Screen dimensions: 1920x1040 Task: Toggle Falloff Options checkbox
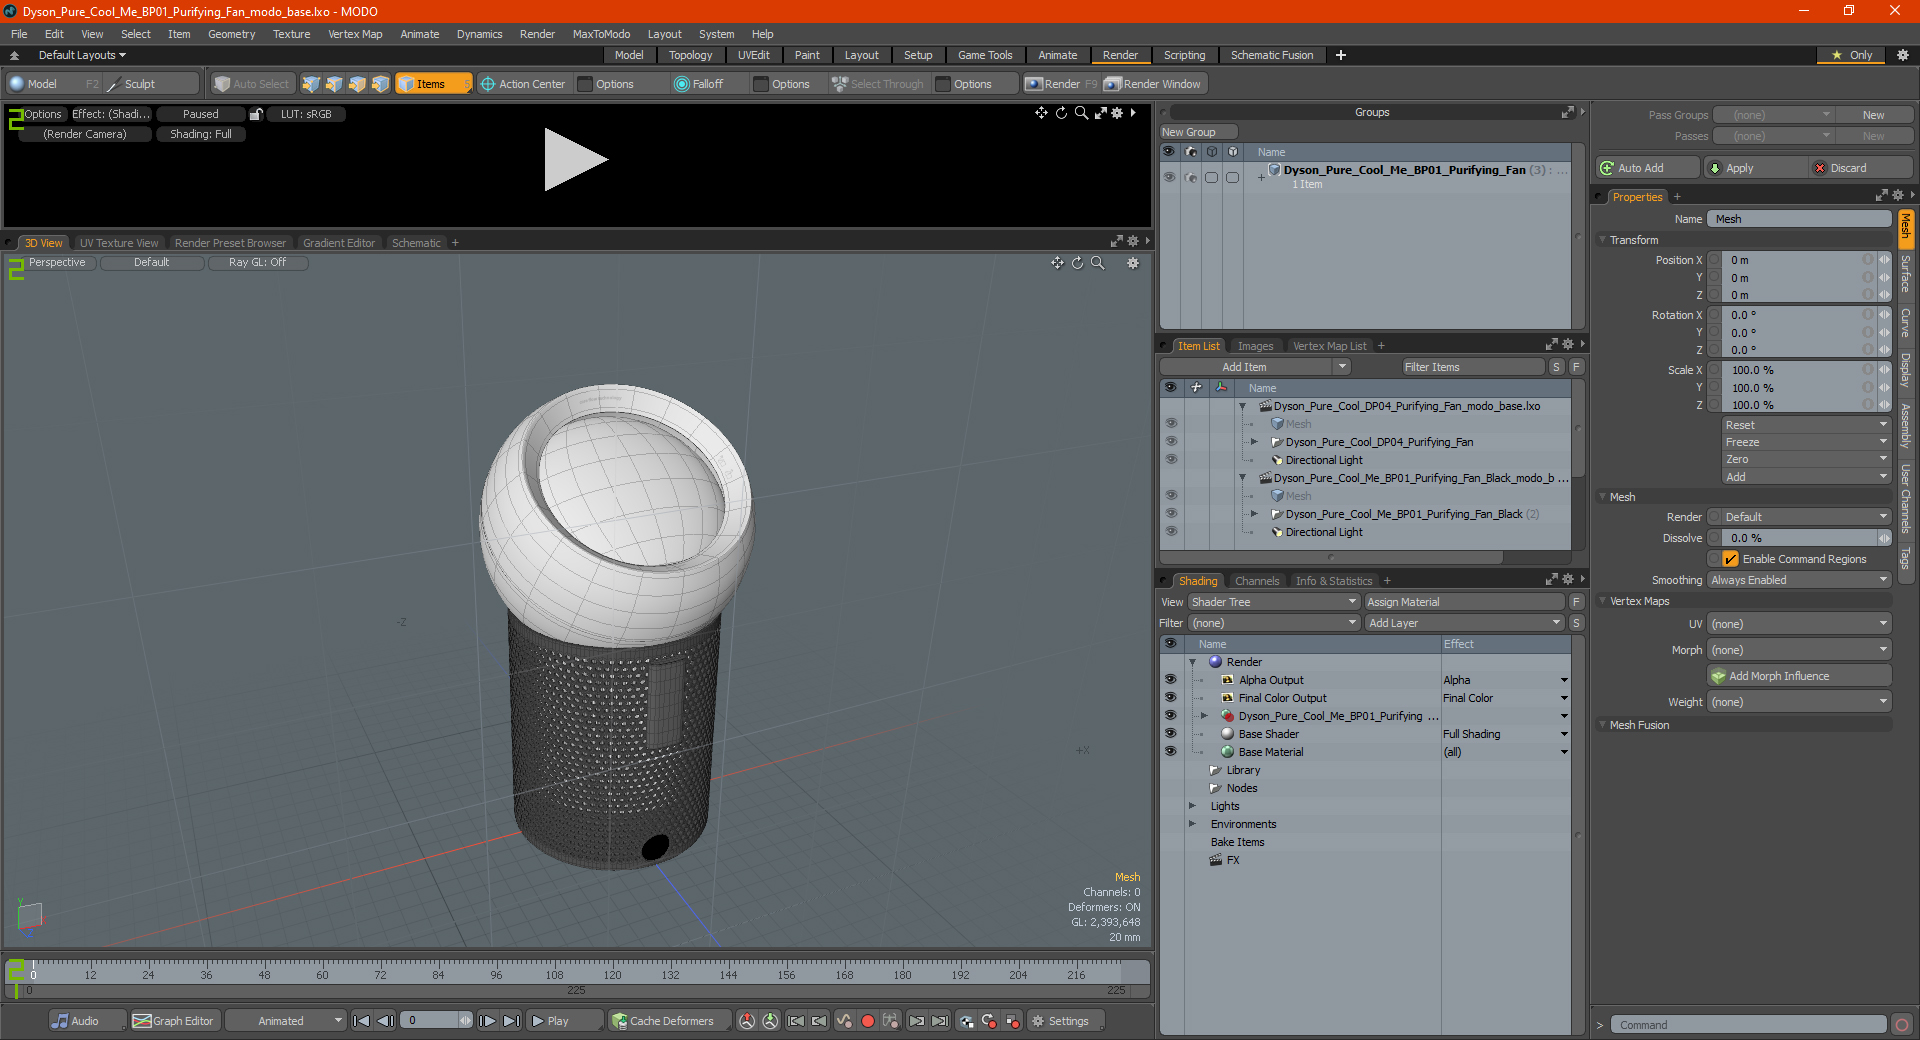[x=761, y=84]
